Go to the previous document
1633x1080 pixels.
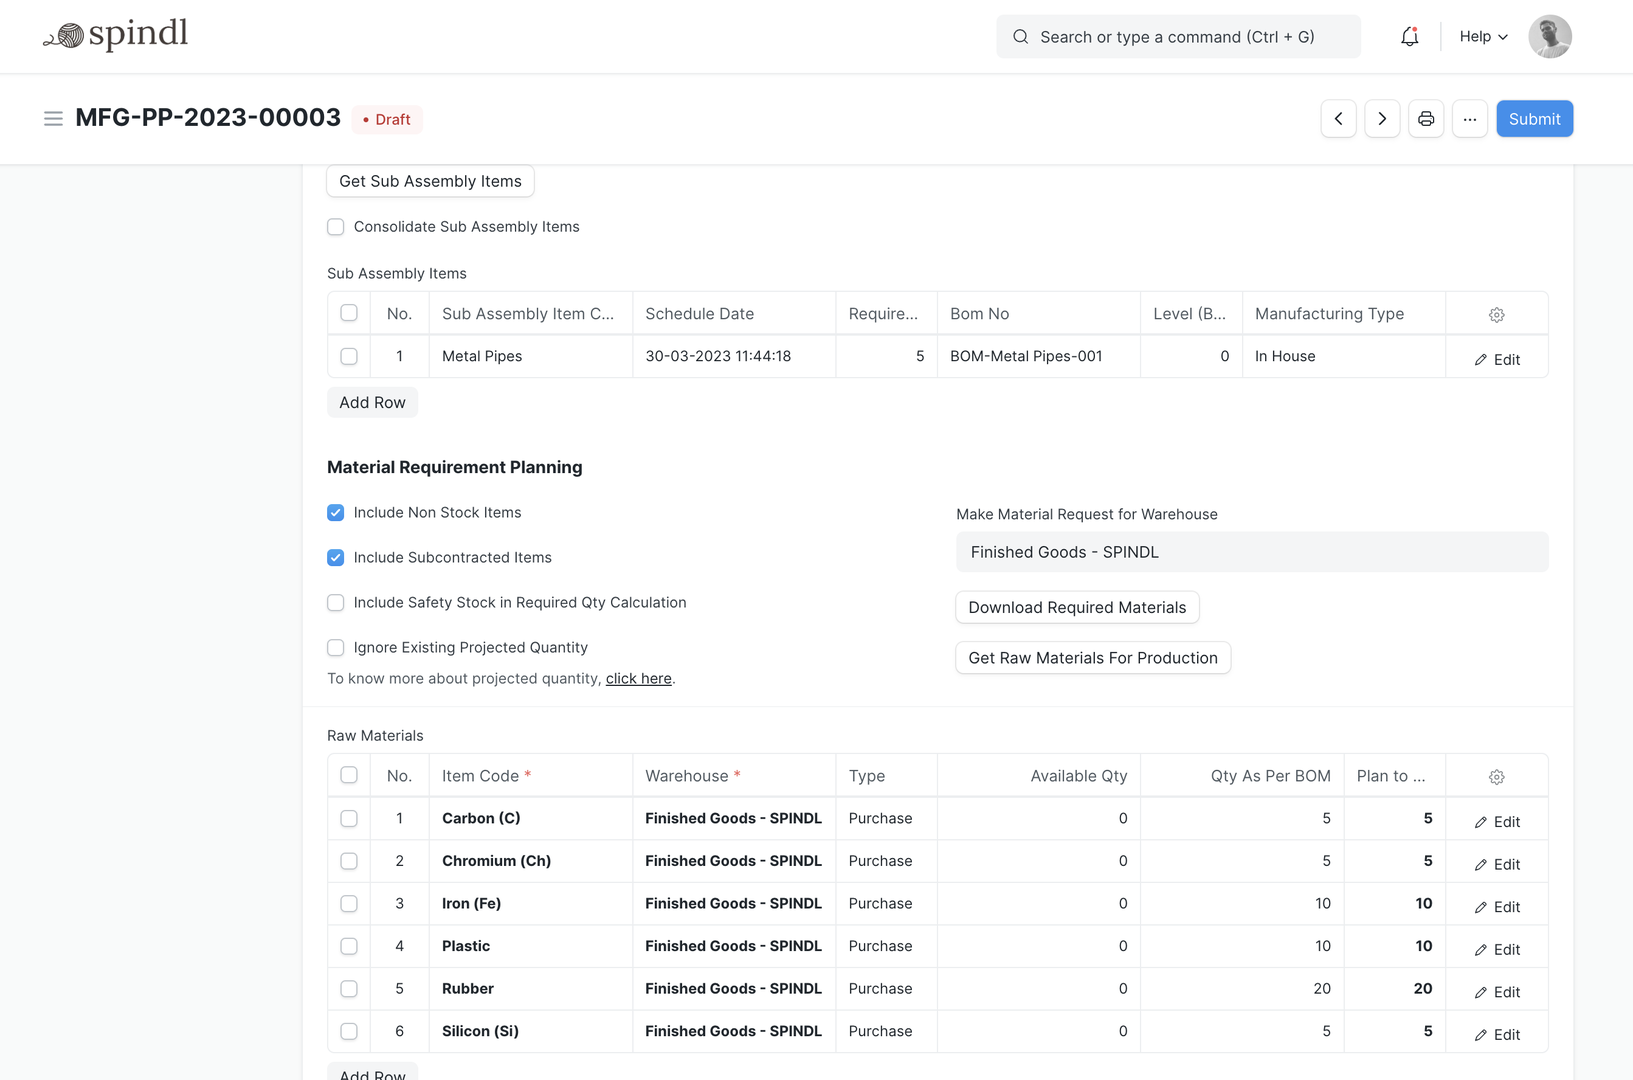(x=1338, y=119)
